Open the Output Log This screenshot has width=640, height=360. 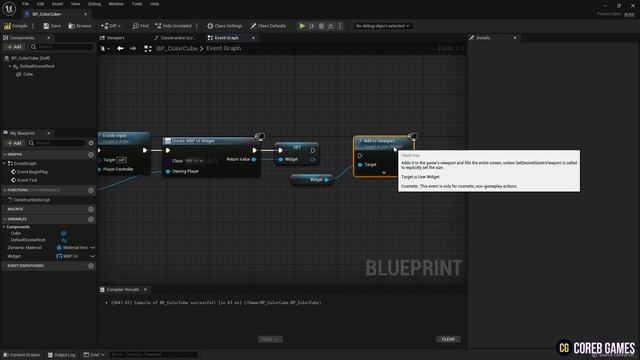[61, 355]
